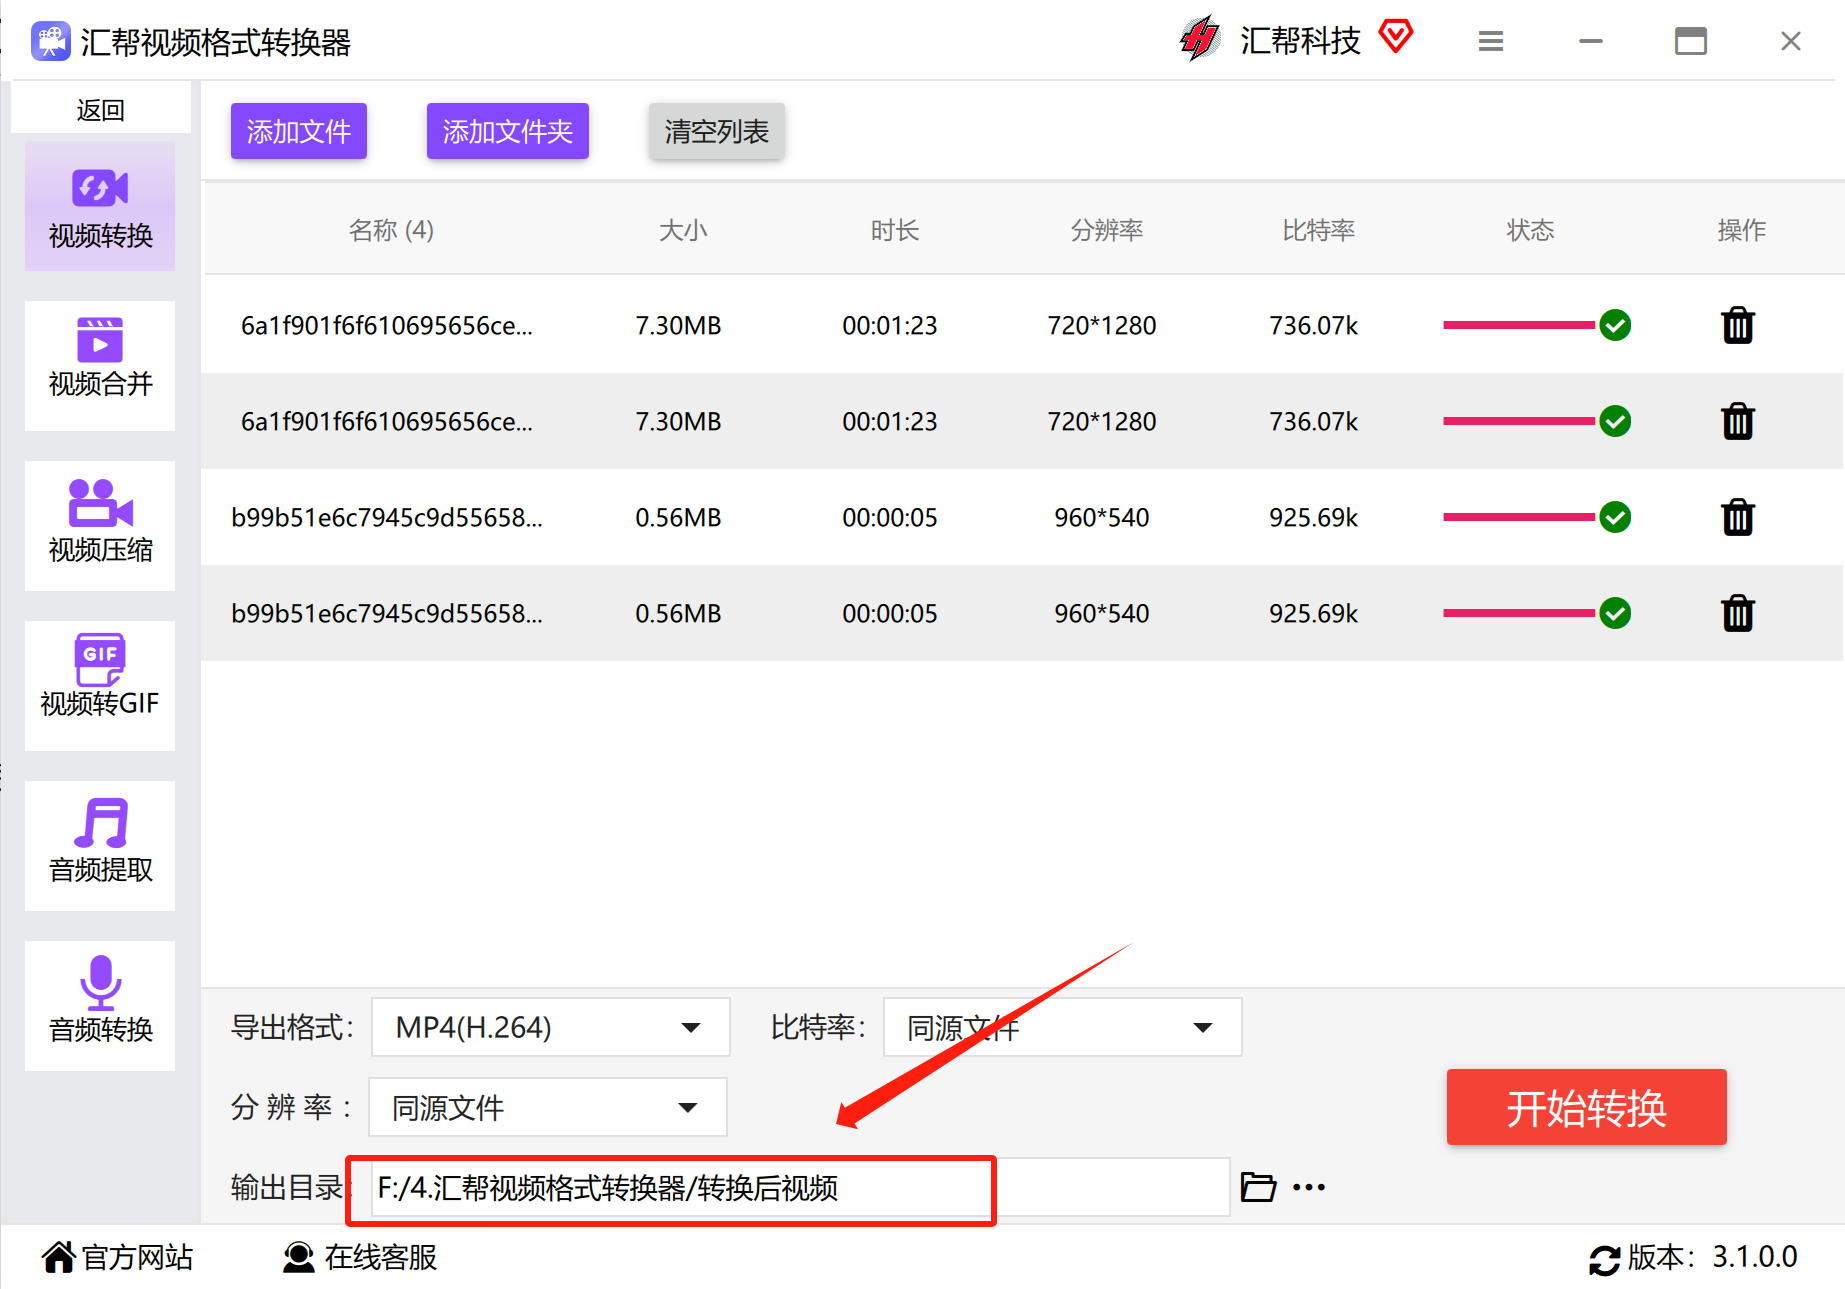1845x1289 pixels.
Task: Open the 视频转换 video convert module
Action: (x=100, y=207)
